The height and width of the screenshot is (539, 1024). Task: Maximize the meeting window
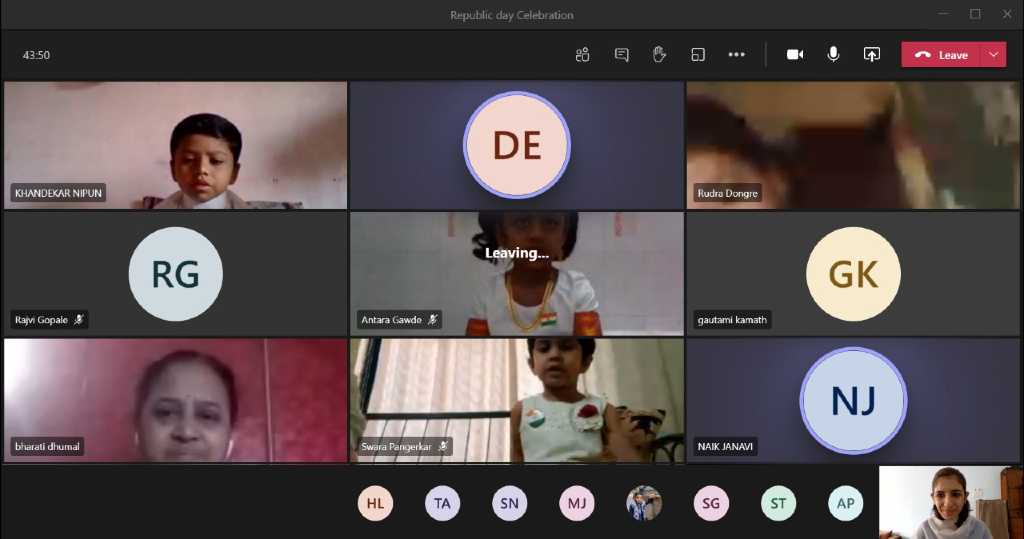[x=975, y=14]
